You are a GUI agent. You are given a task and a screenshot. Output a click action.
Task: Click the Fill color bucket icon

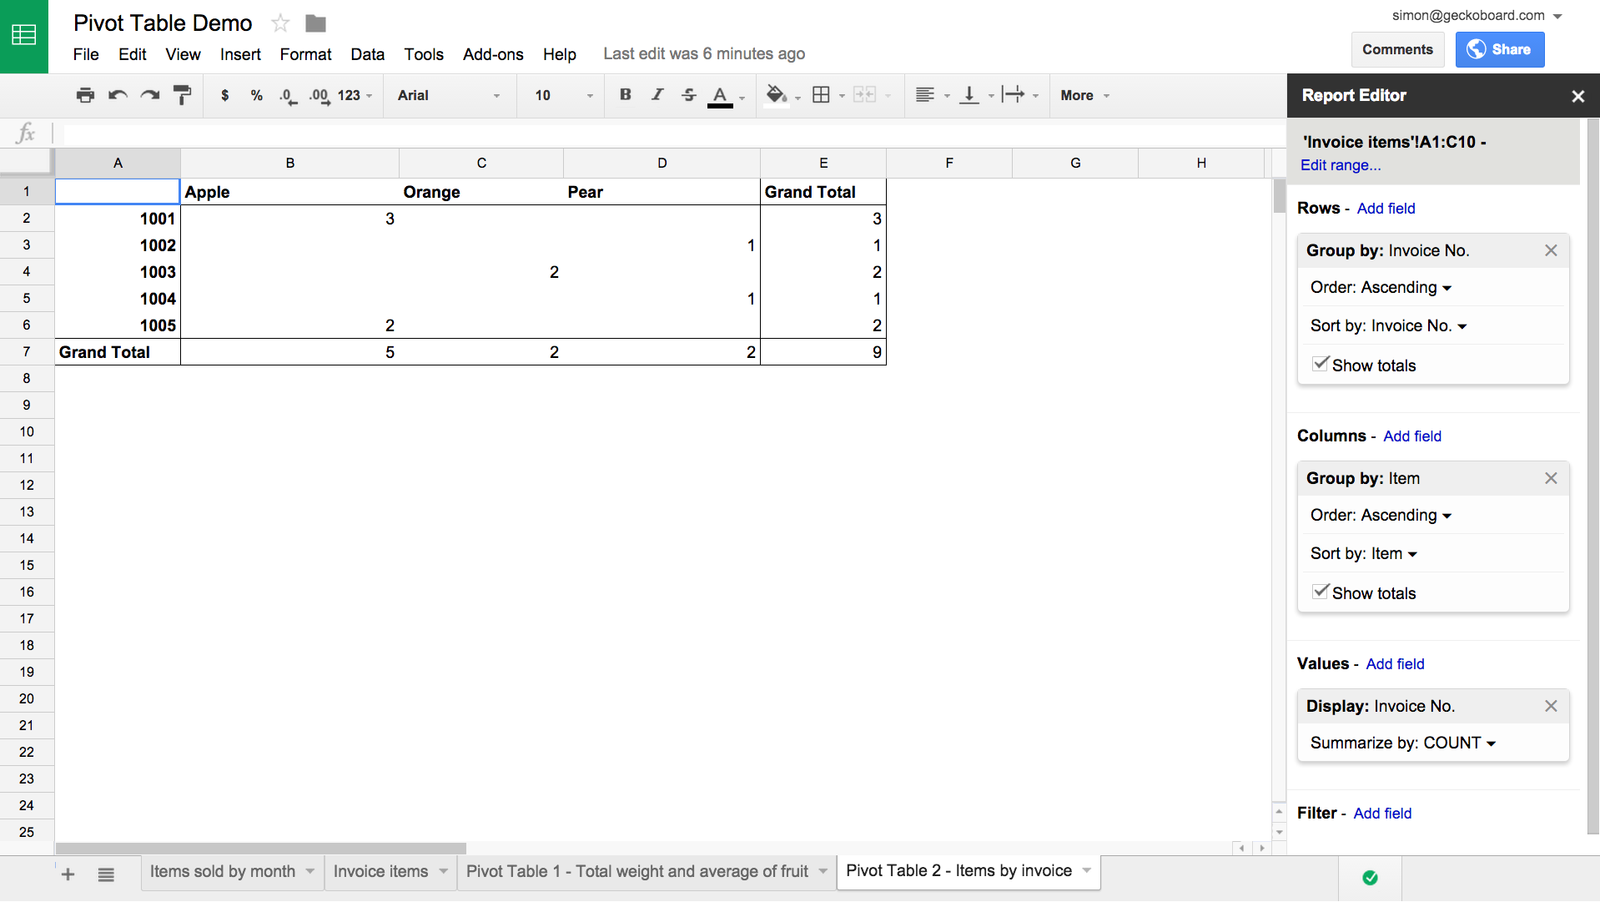777,95
